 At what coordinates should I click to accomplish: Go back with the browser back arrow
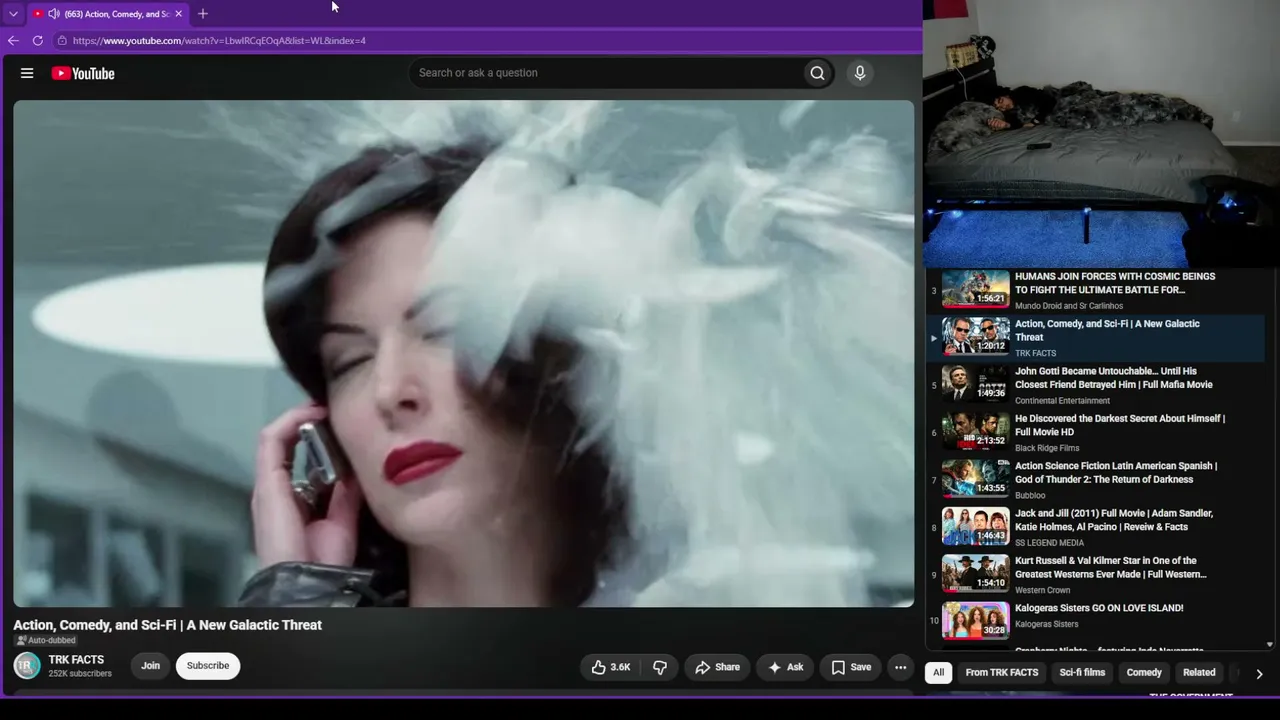(x=13, y=41)
